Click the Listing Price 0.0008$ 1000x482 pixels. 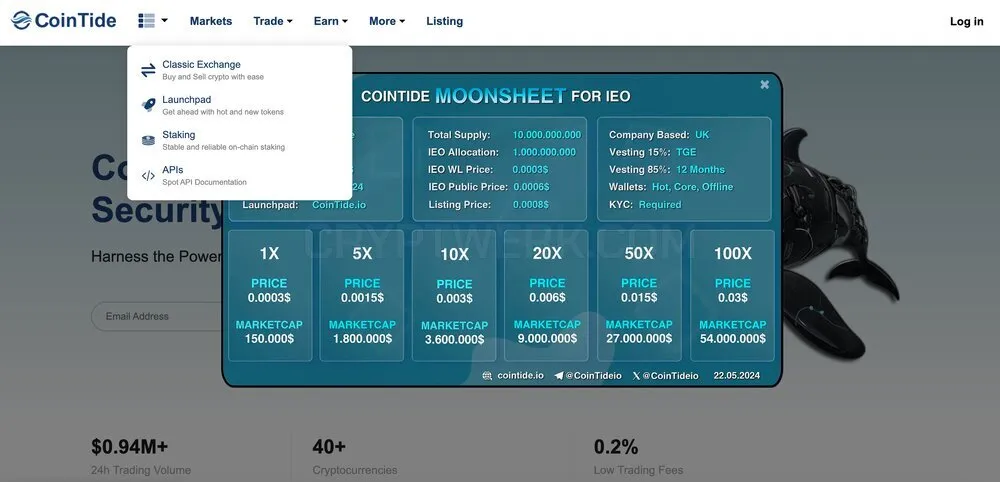[x=531, y=205]
